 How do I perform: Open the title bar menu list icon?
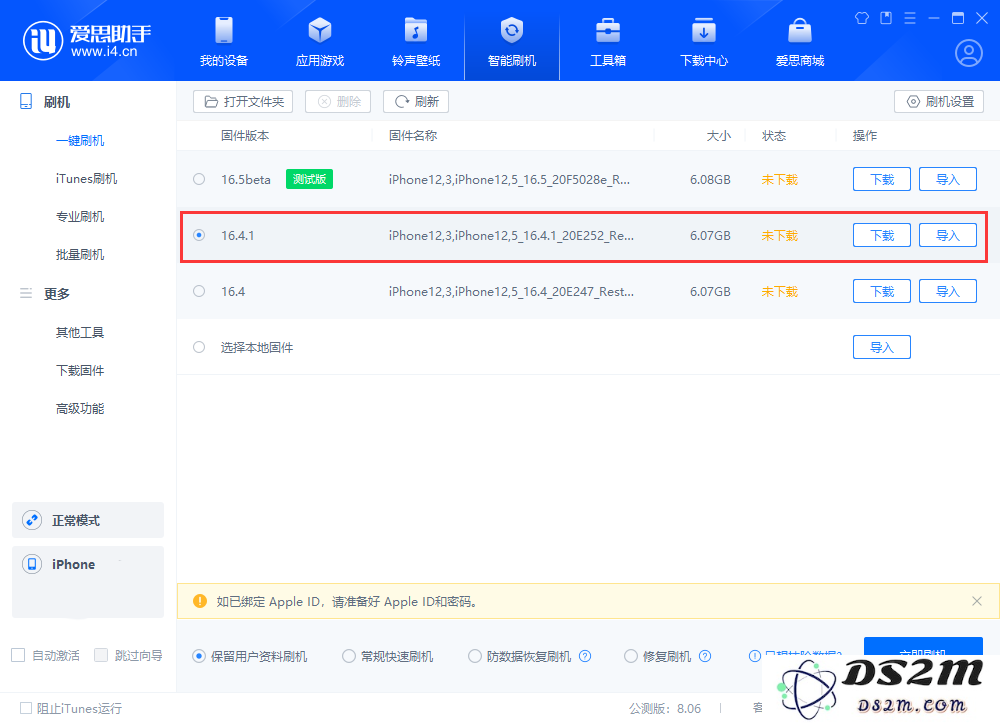(910, 18)
